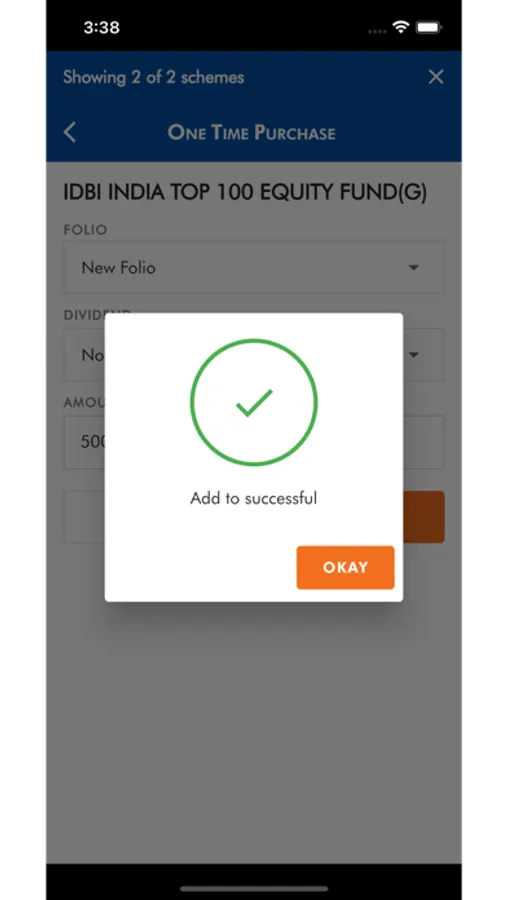507x900 pixels.
Task: Click the IDBI India Top 100 Equity Fund title
Action: (245, 193)
